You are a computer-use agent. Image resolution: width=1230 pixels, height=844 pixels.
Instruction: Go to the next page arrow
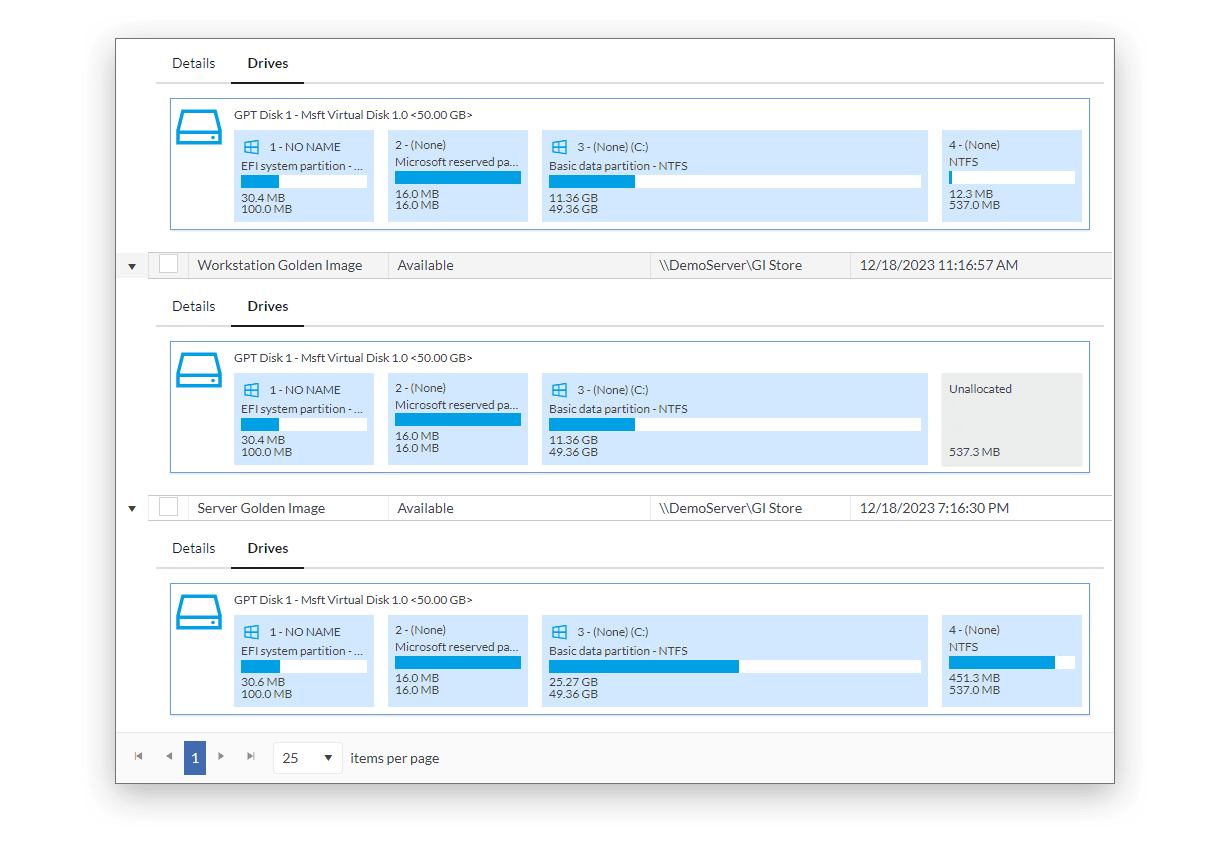221,757
